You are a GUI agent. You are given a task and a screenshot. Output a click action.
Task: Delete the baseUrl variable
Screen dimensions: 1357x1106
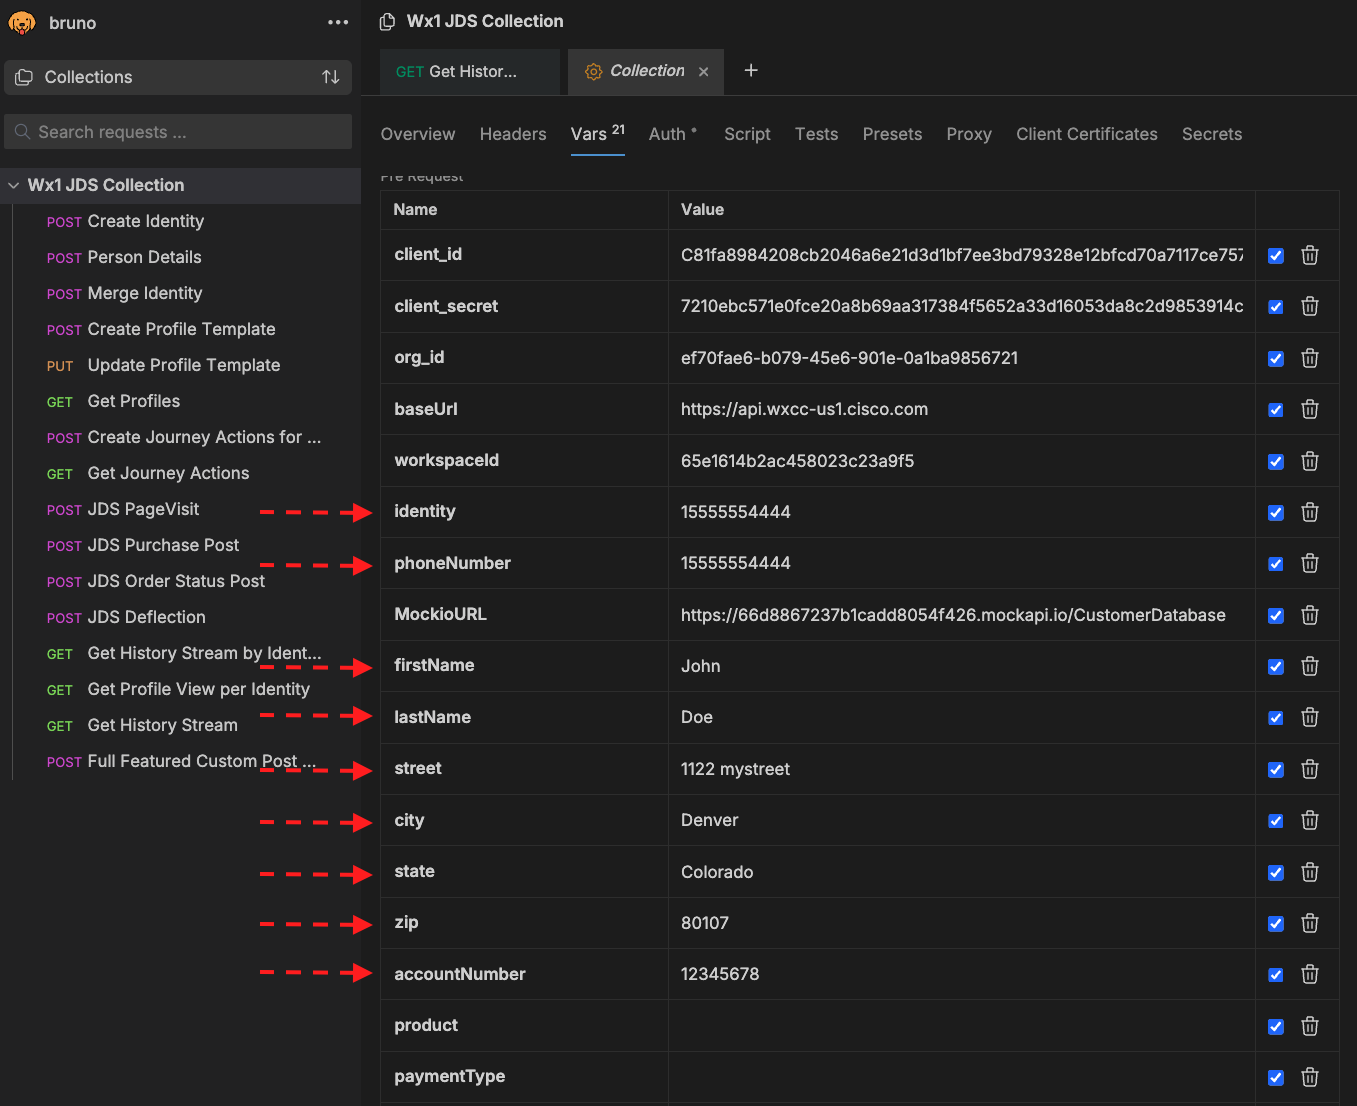pyautogui.click(x=1310, y=409)
